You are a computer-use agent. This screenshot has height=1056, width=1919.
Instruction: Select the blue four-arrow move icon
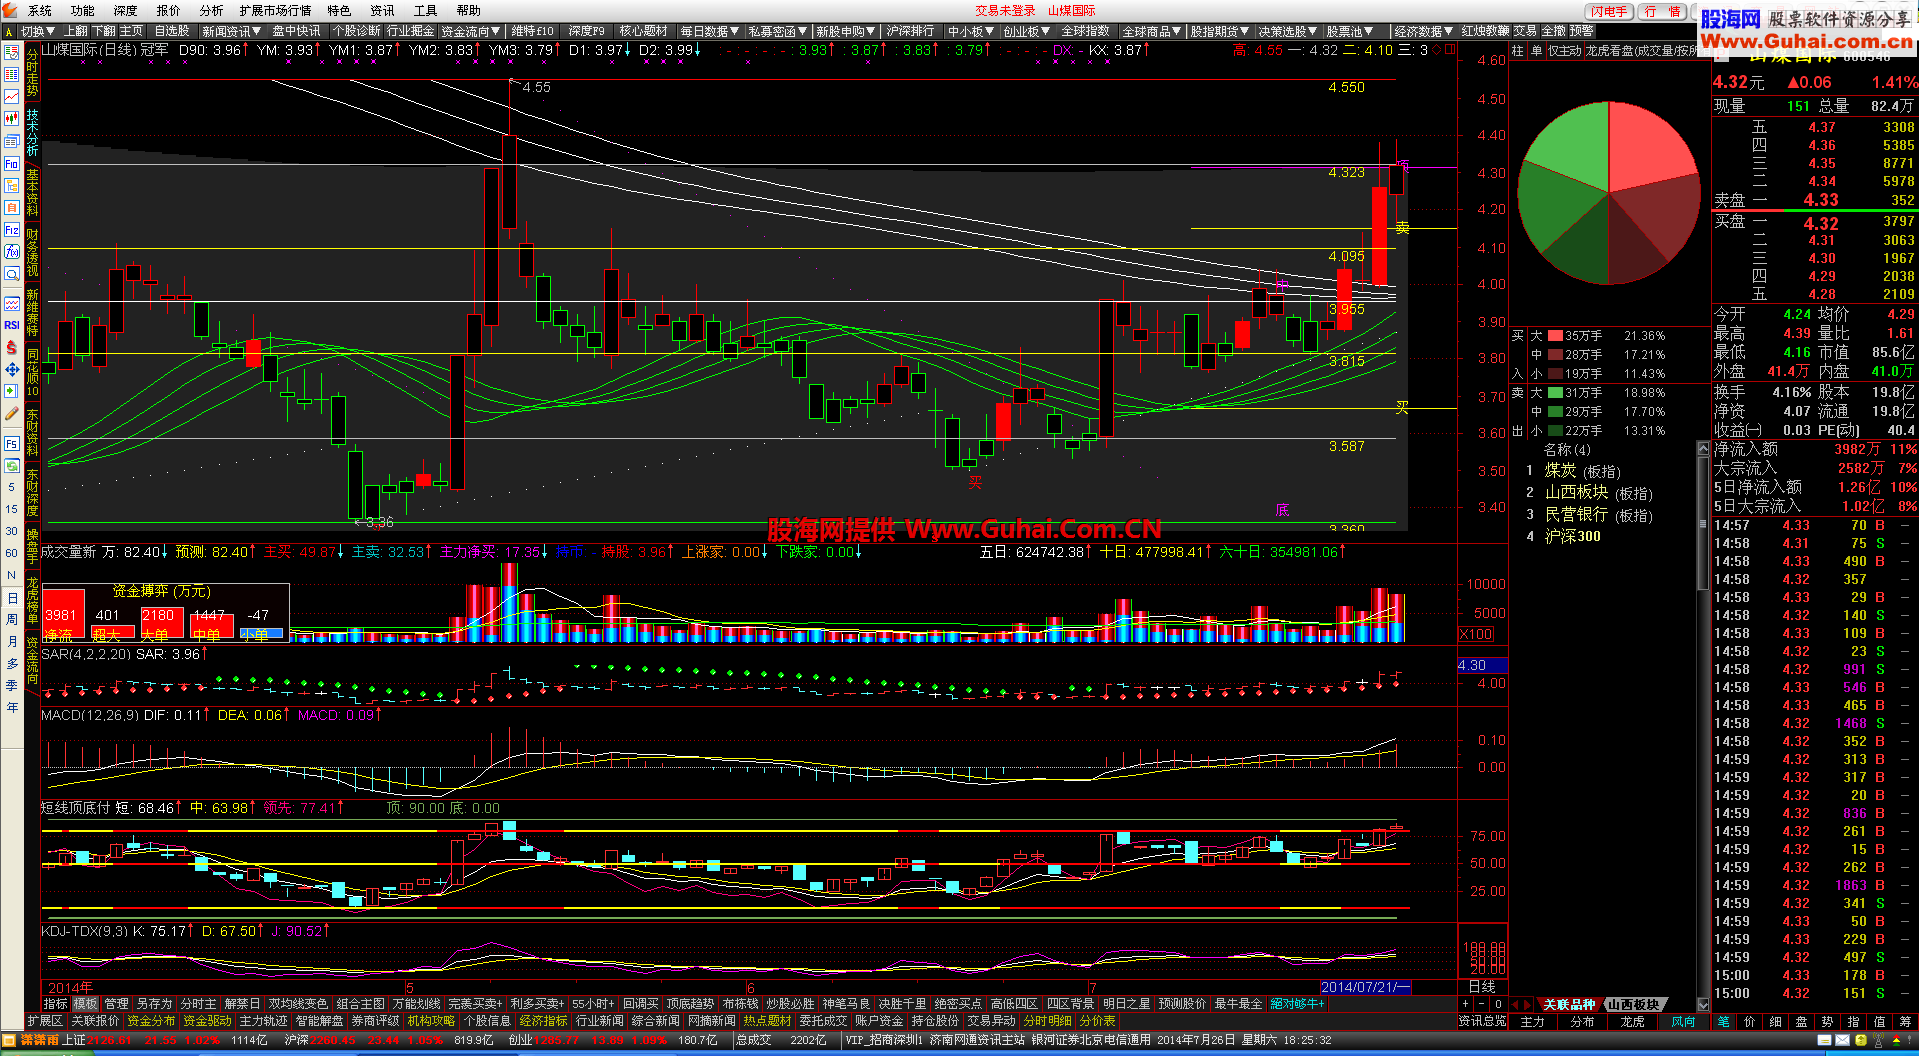(11, 369)
